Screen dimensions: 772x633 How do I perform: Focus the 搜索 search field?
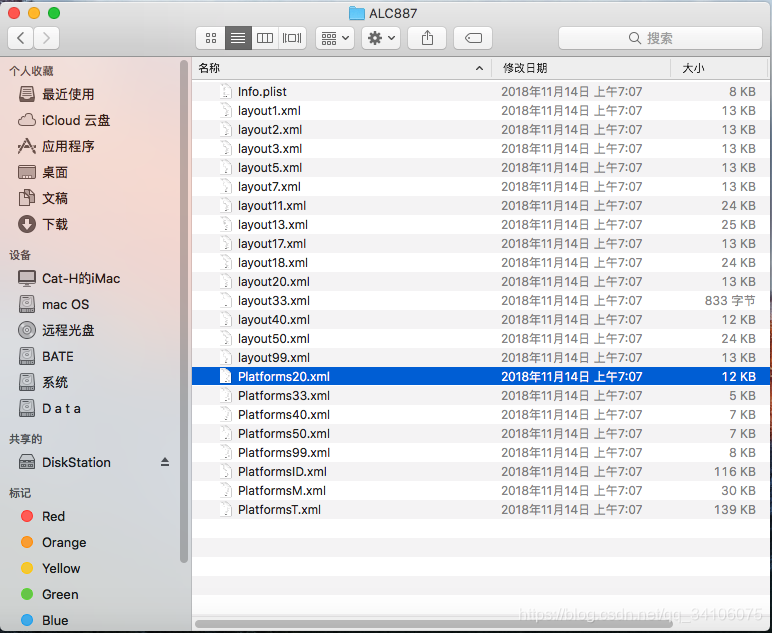(660, 38)
